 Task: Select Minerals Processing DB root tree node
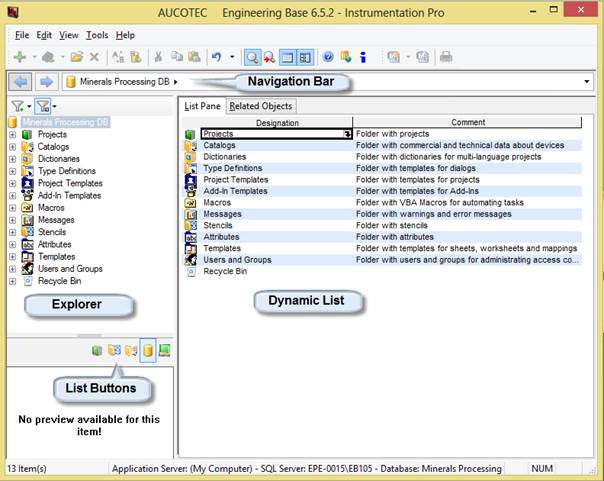click(x=66, y=122)
